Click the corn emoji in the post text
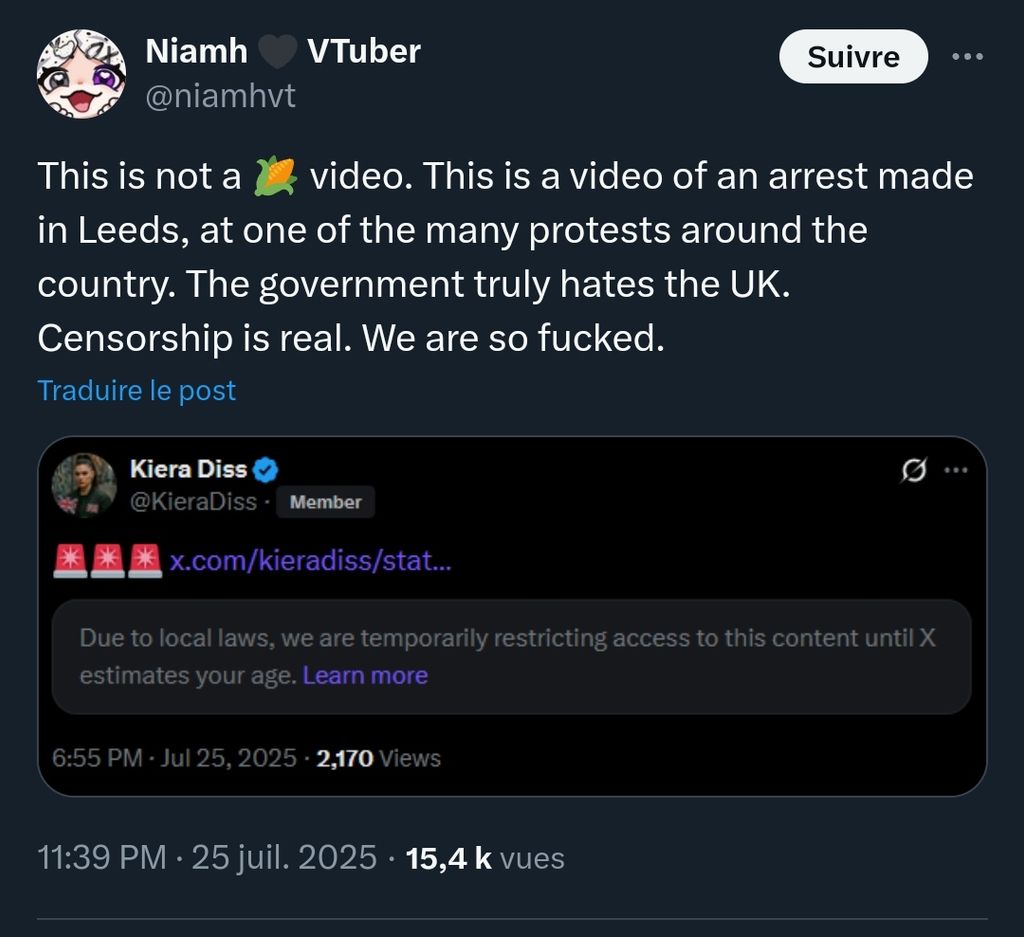 [276, 177]
